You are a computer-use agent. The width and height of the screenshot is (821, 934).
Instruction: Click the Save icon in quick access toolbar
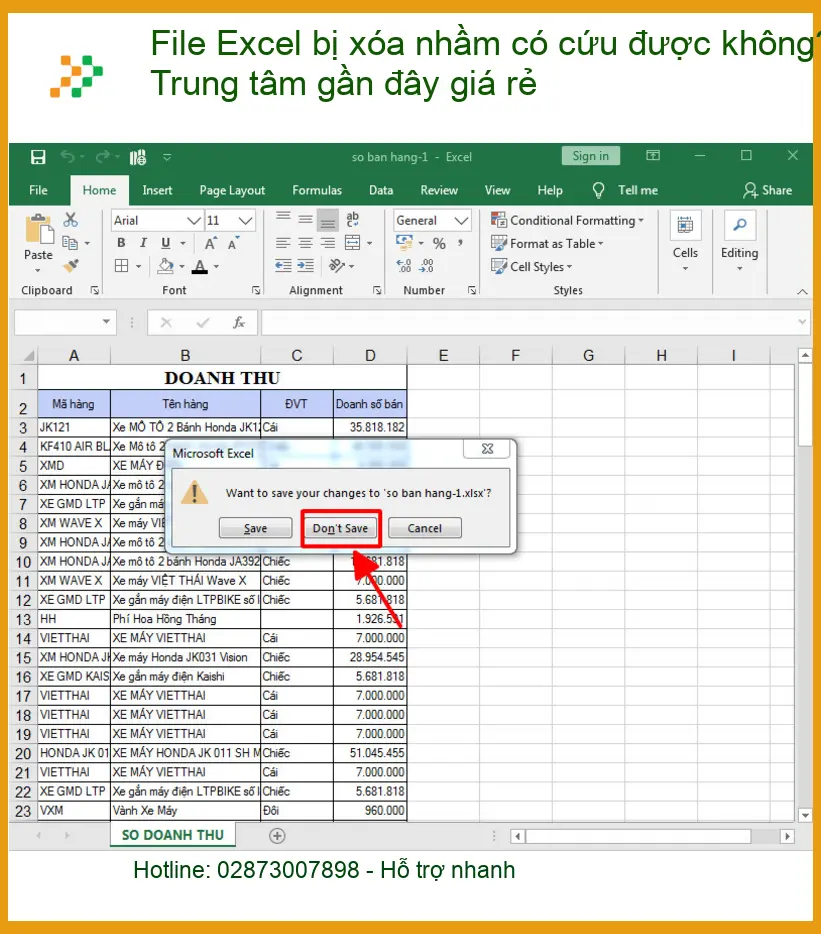[x=38, y=157]
